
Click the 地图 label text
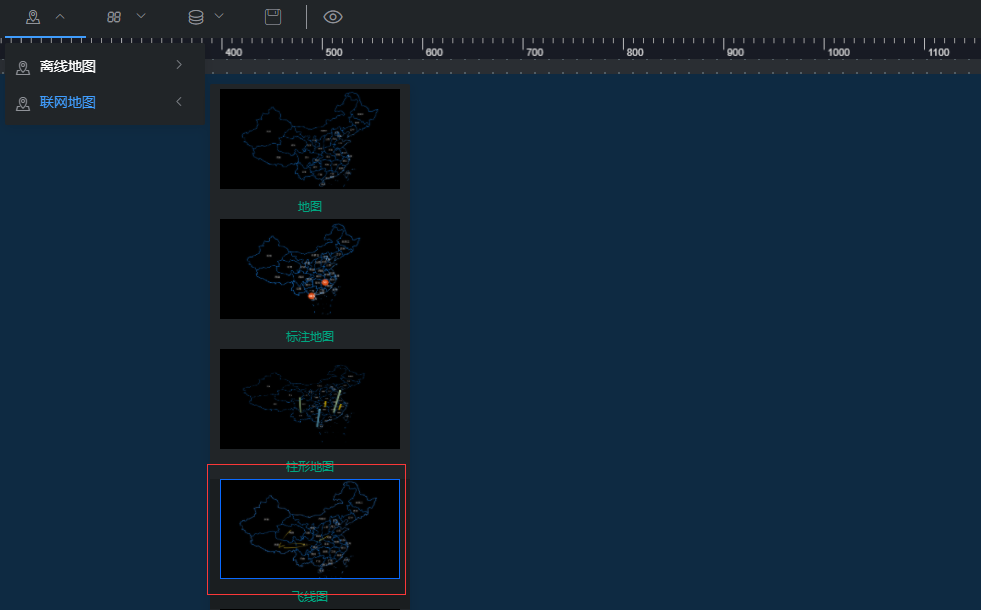pos(310,206)
